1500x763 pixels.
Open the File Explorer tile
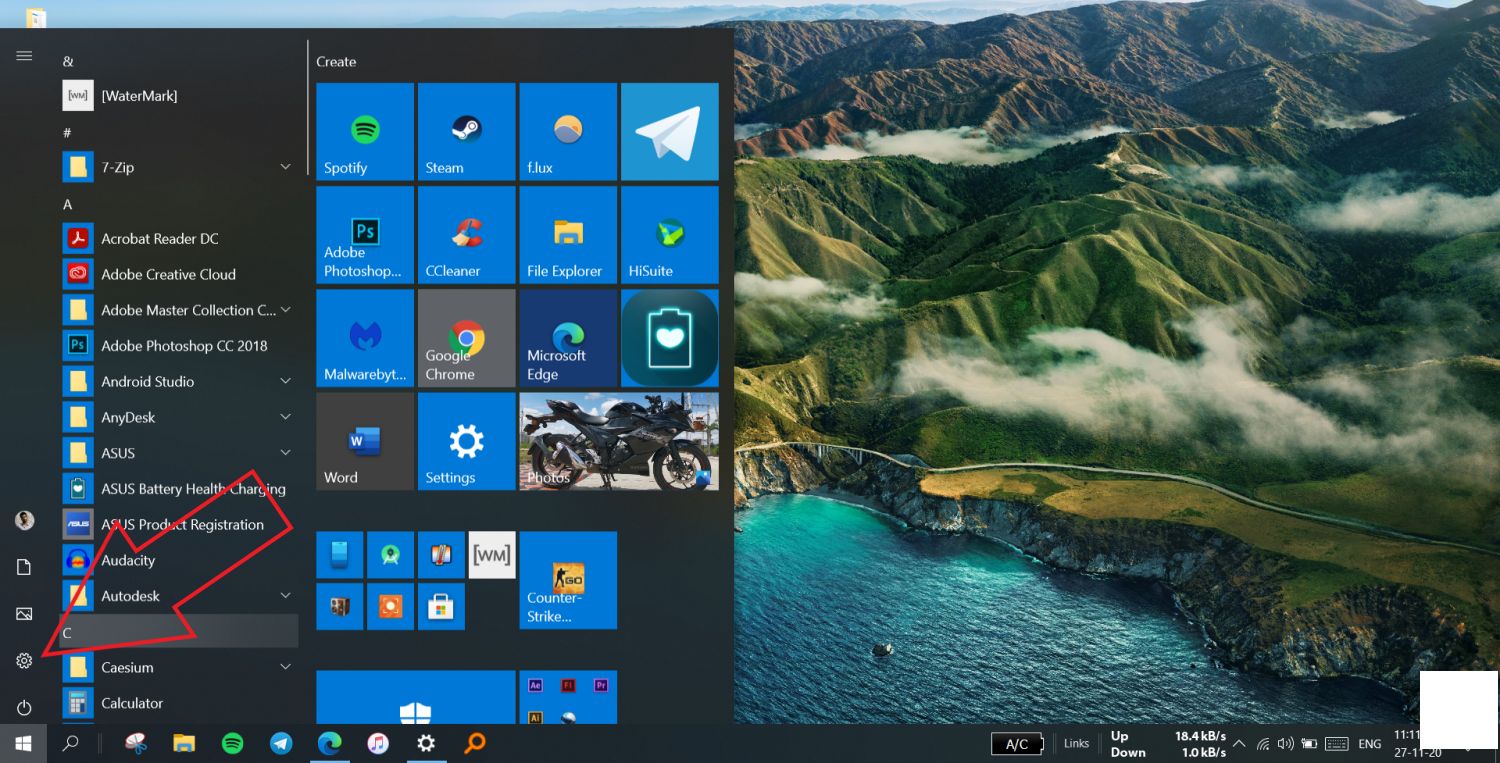(568, 235)
